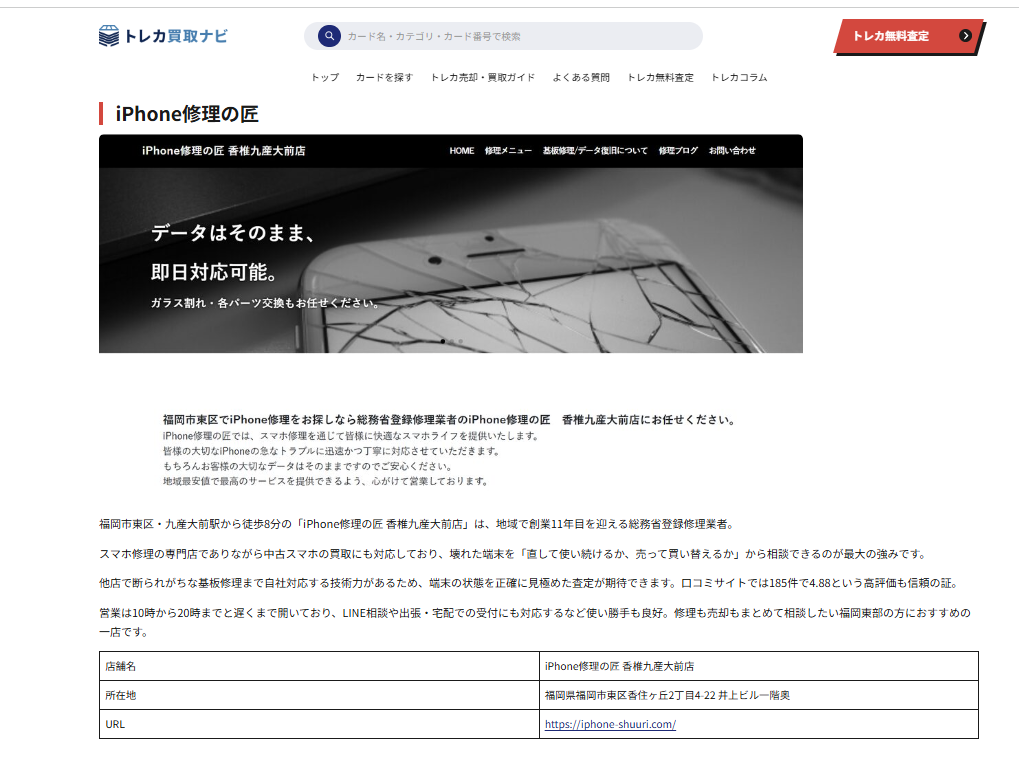Viewport: 1019px width, 773px height.
Task: Open トレカコラム menu item
Action: (739, 77)
